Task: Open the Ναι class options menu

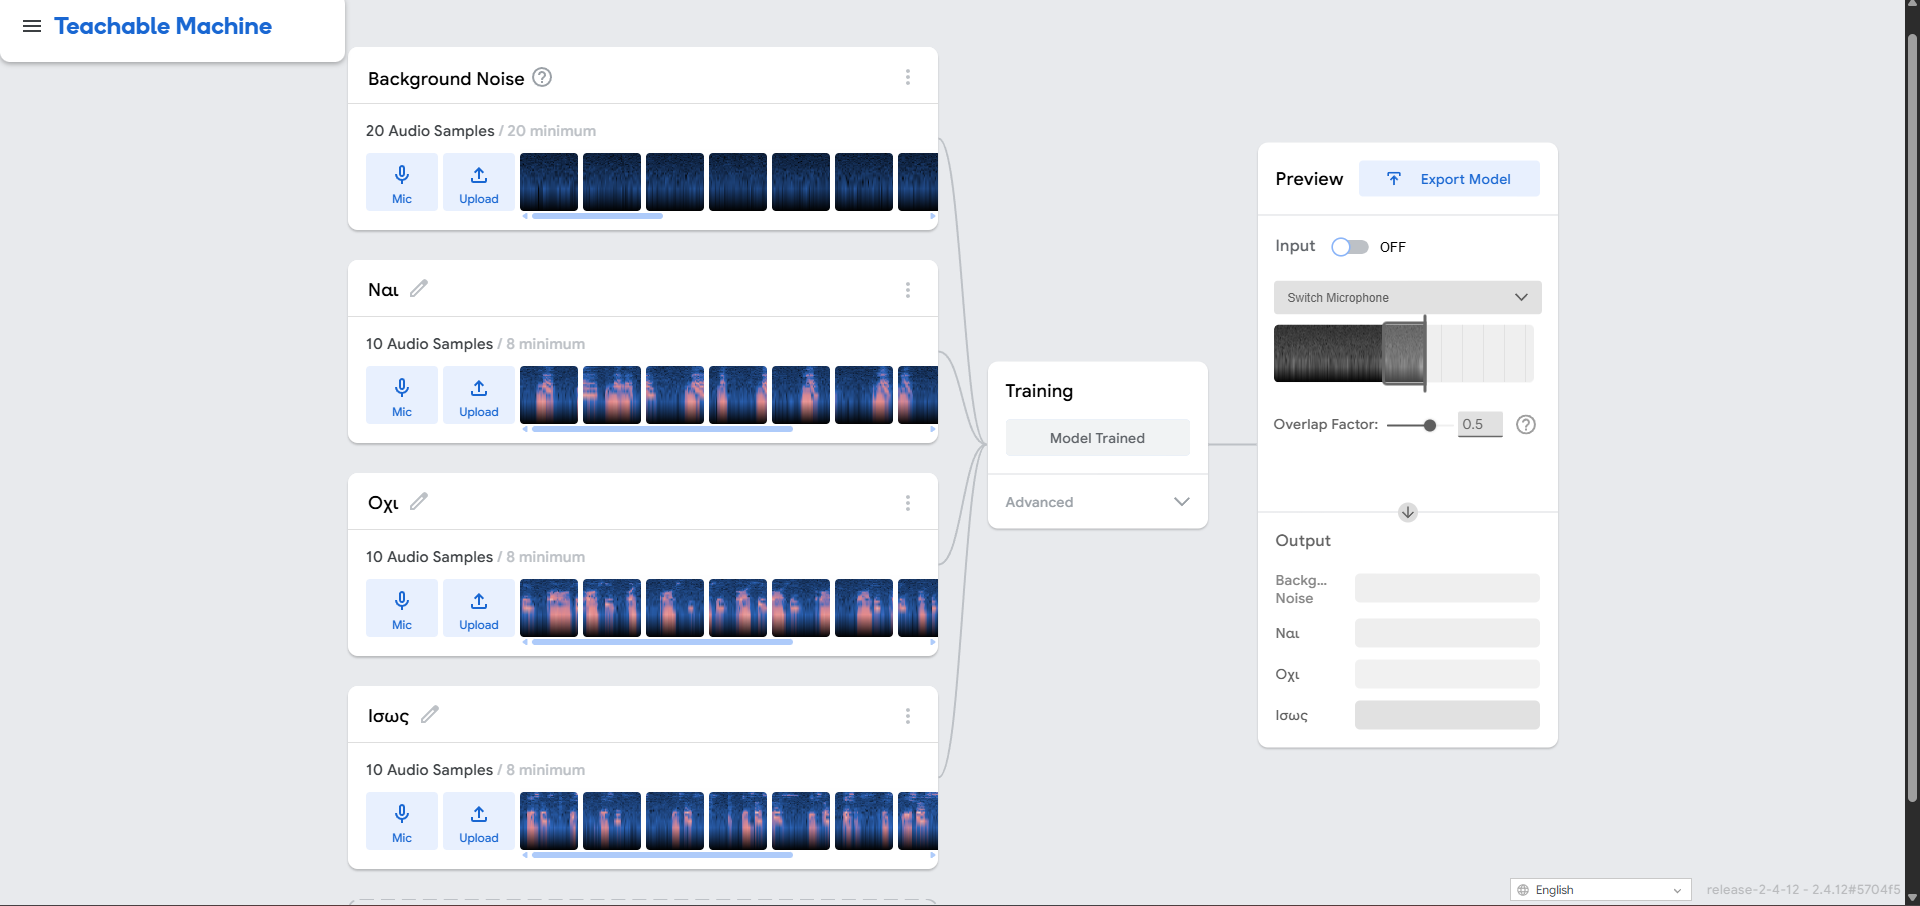Action: pyautogui.click(x=908, y=290)
